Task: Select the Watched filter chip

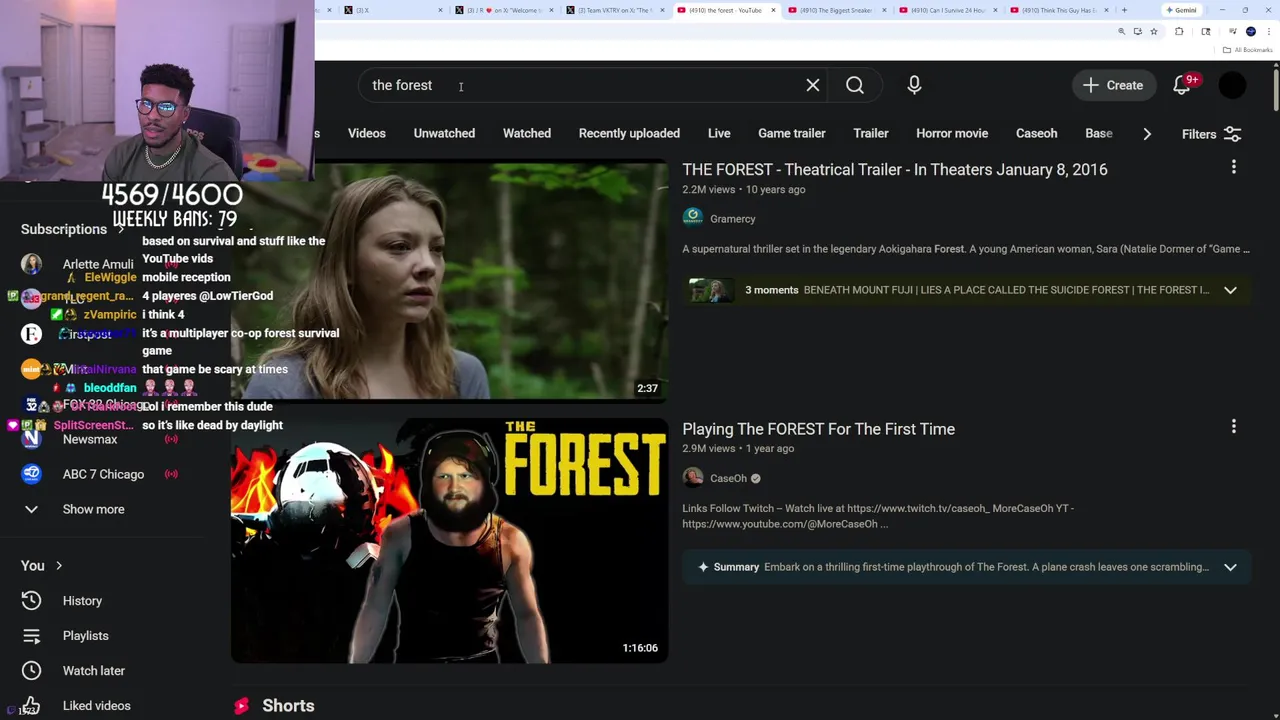Action: 527,133
